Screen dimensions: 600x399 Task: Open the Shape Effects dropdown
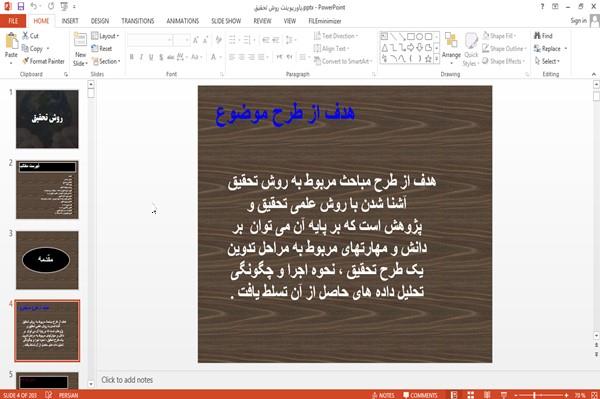pyautogui.click(x=503, y=61)
